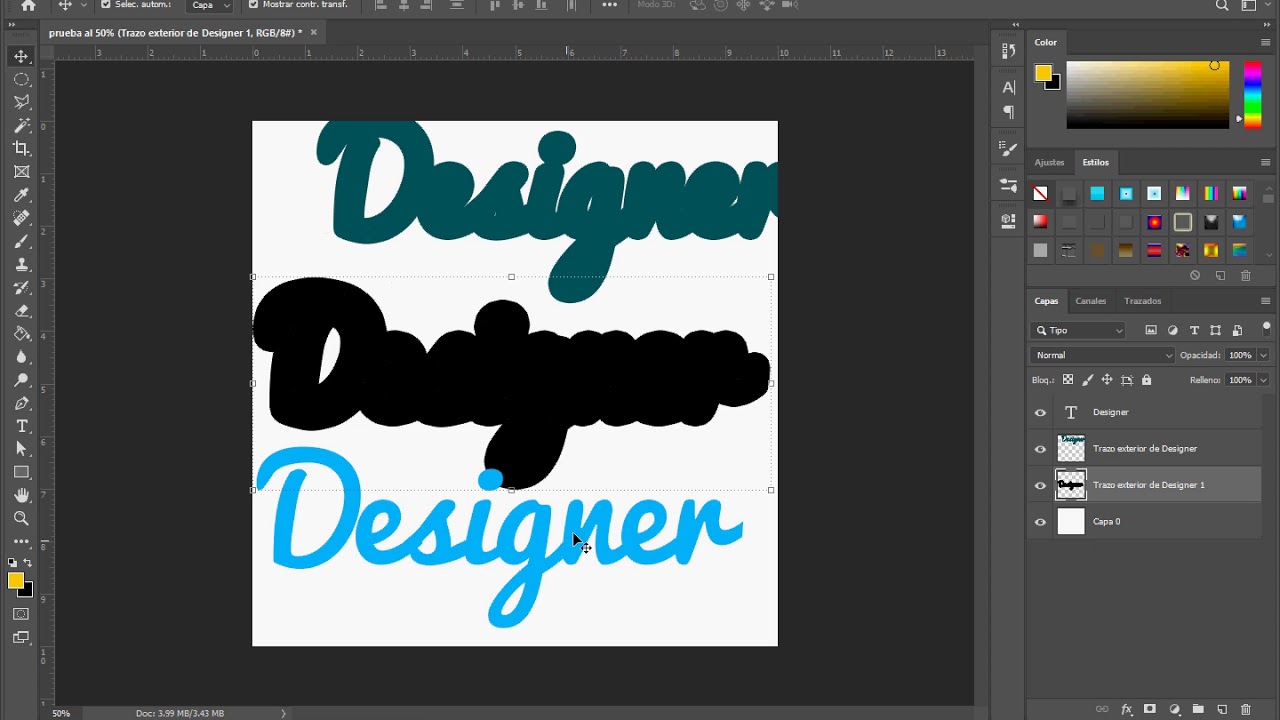Select the Zoom tool

coord(21,518)
